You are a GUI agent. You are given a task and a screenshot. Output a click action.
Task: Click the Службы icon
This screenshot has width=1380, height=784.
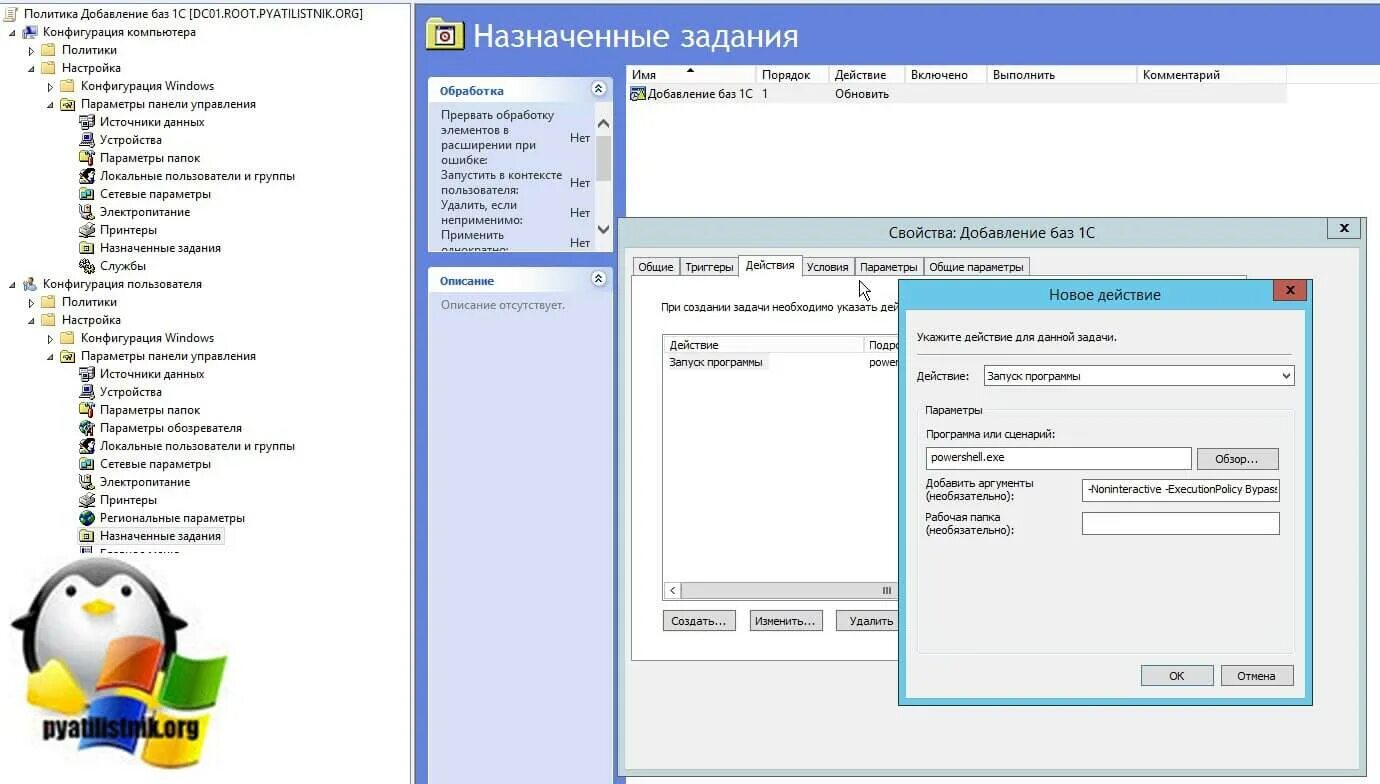tap(87, 265)
